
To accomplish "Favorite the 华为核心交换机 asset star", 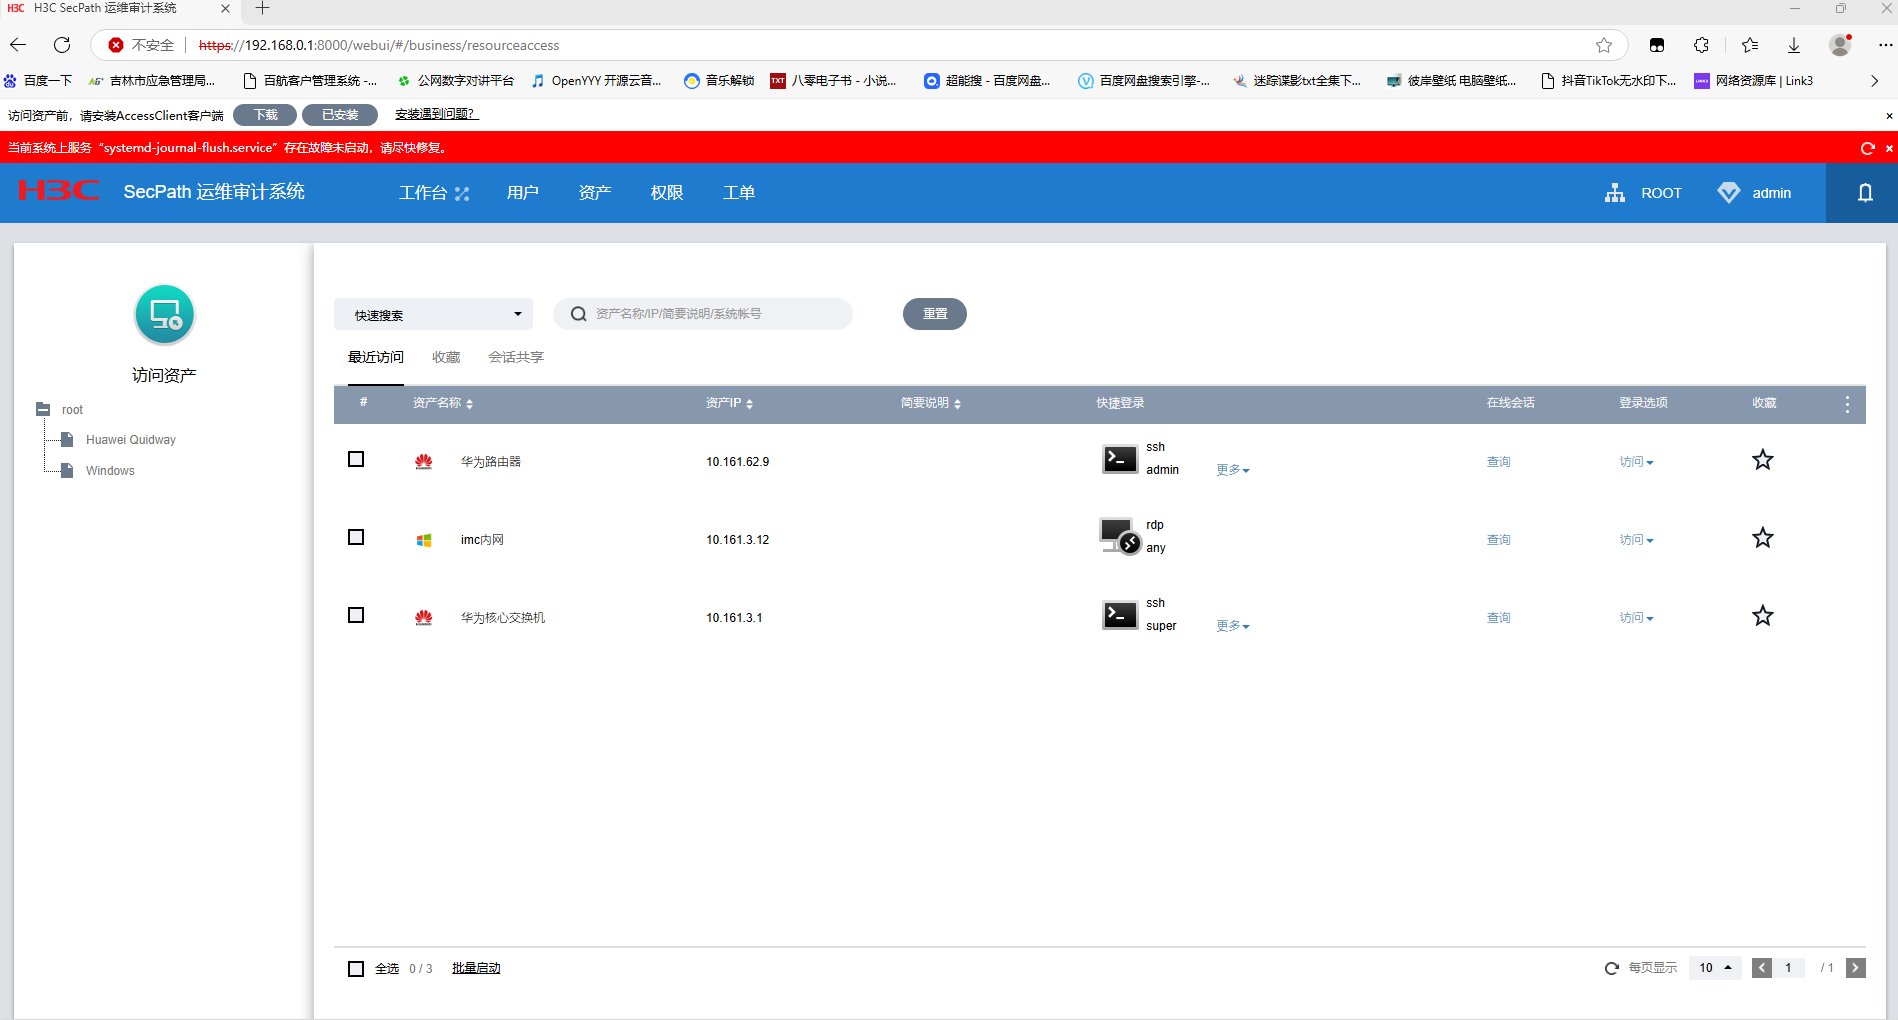I will click(x=1763, y=616).
